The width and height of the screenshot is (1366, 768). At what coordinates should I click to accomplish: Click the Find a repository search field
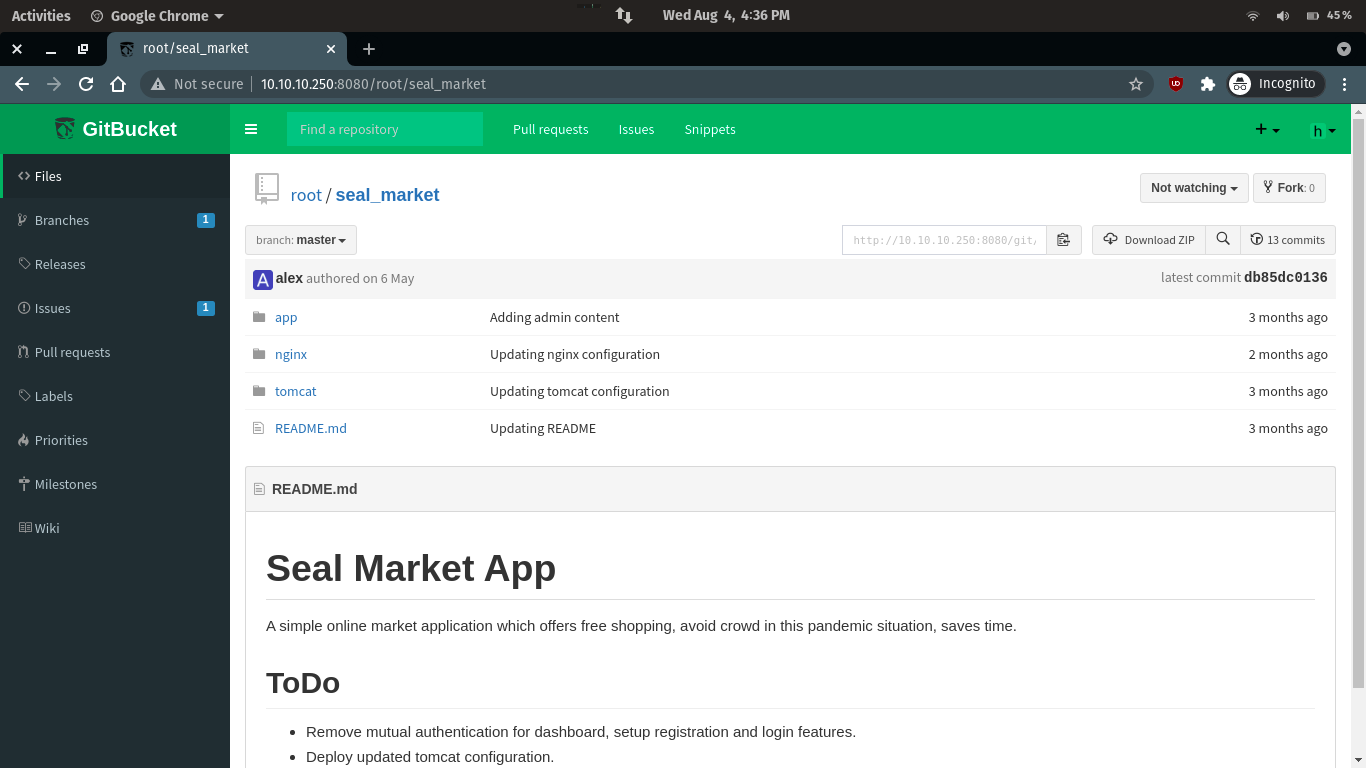tap(384, 129)
